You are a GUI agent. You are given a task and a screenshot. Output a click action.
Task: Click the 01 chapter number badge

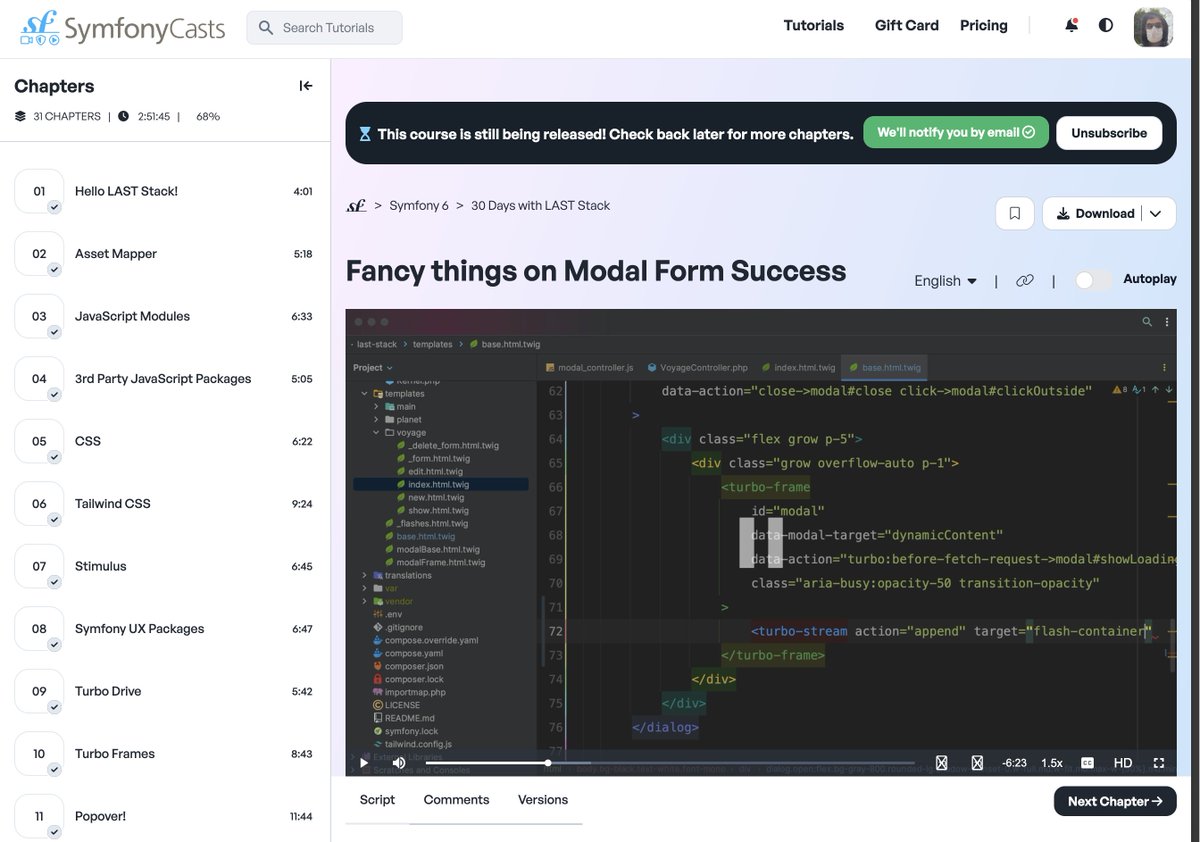tap(39, 191)
